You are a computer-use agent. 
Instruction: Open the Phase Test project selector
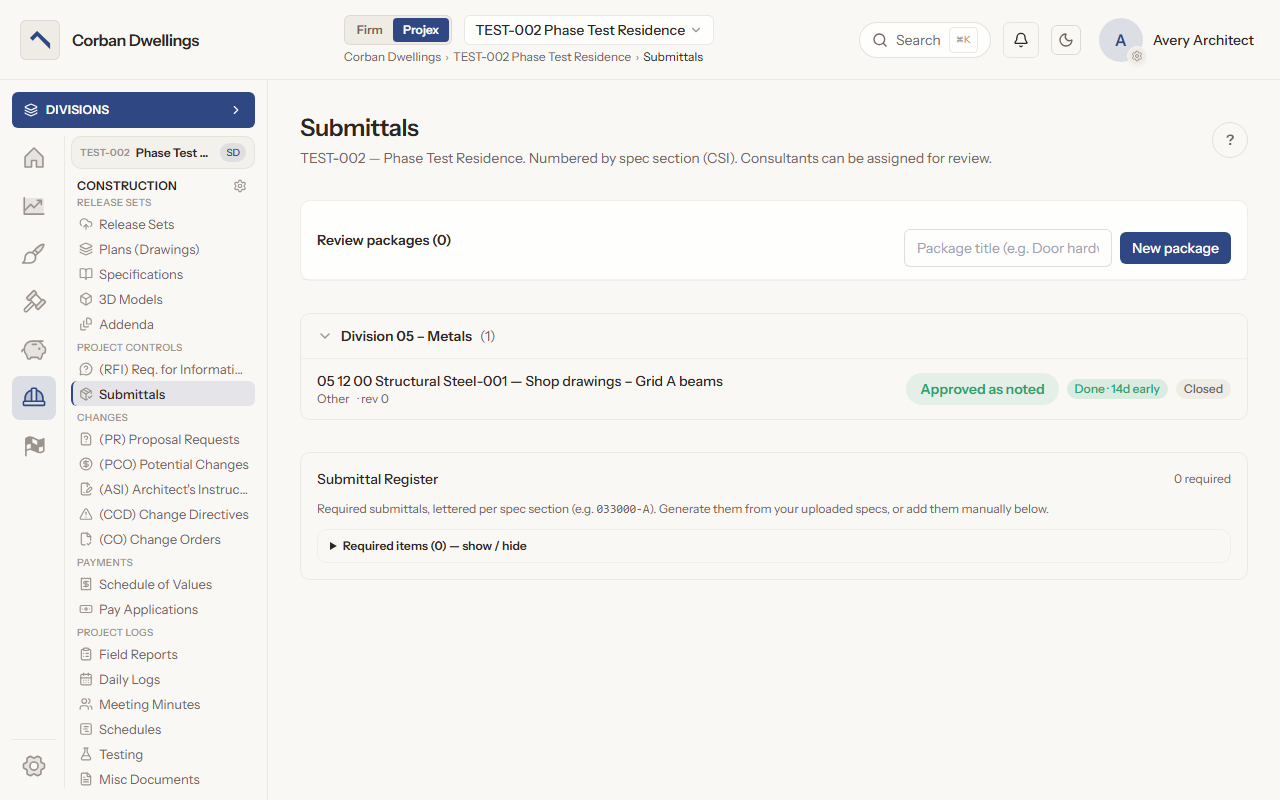(x=162, y=153)
